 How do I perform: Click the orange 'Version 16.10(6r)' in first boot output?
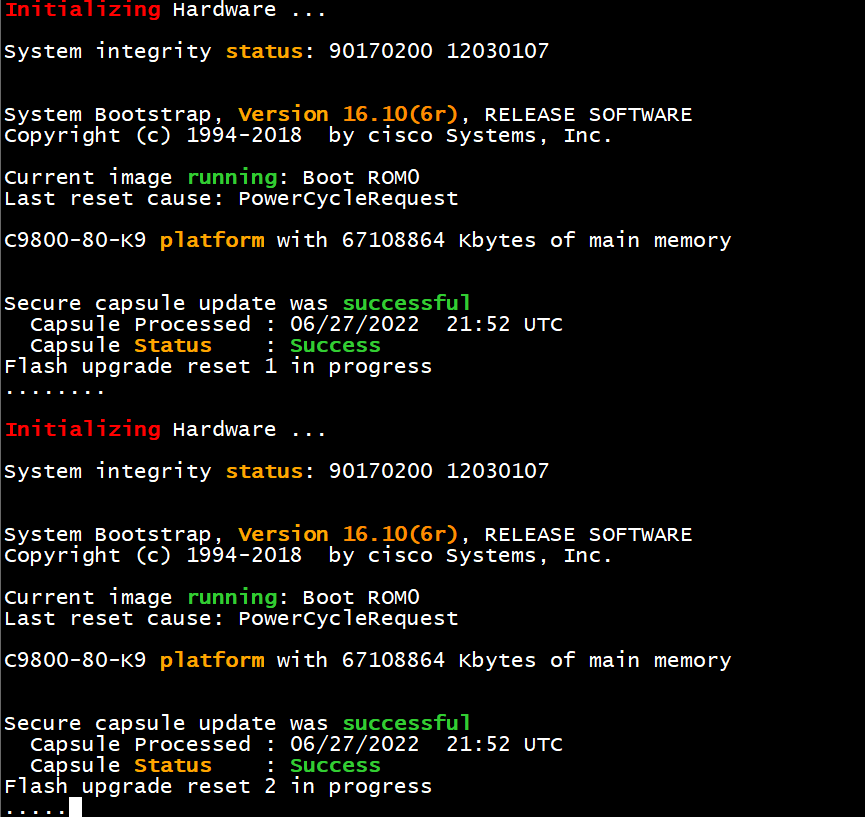(x=347, y=114)
